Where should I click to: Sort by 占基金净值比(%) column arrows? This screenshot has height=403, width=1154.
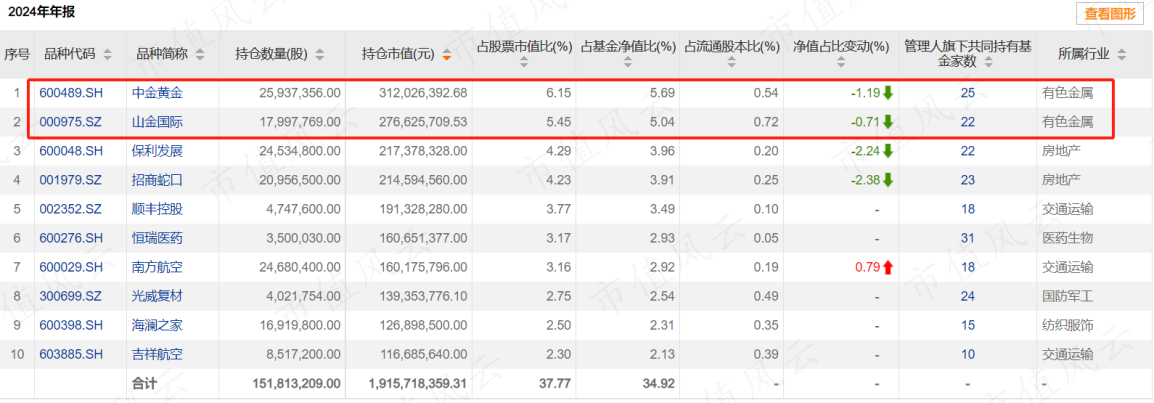[x=627, y=63]
